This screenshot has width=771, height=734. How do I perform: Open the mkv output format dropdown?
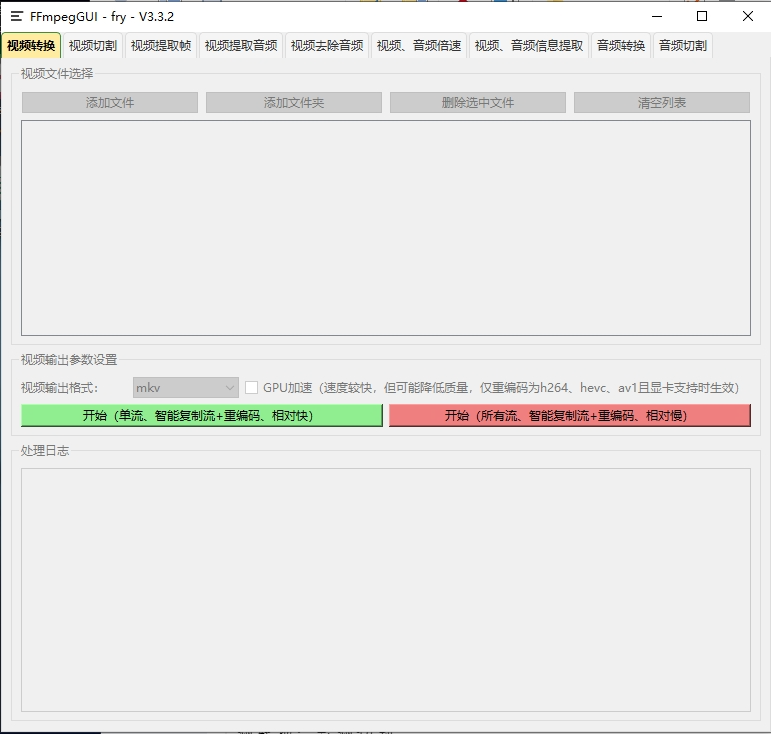point(186,388)
